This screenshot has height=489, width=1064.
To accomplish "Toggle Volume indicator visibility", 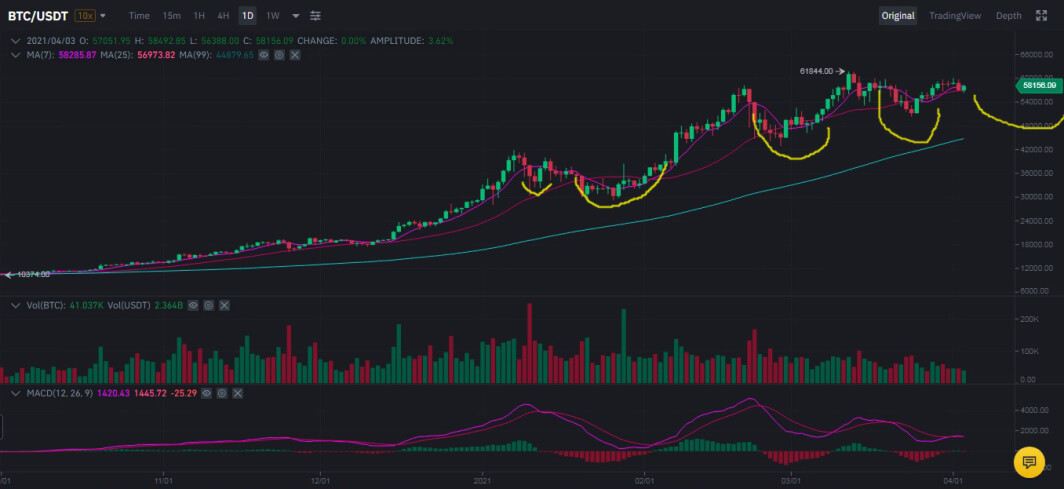I will 193,306.
